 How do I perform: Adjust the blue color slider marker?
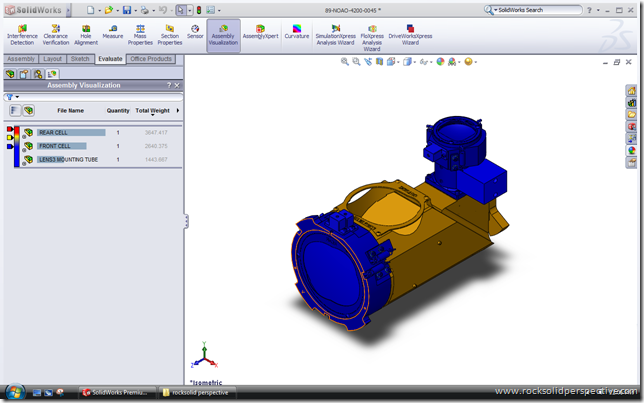click(x=10, y=146)
